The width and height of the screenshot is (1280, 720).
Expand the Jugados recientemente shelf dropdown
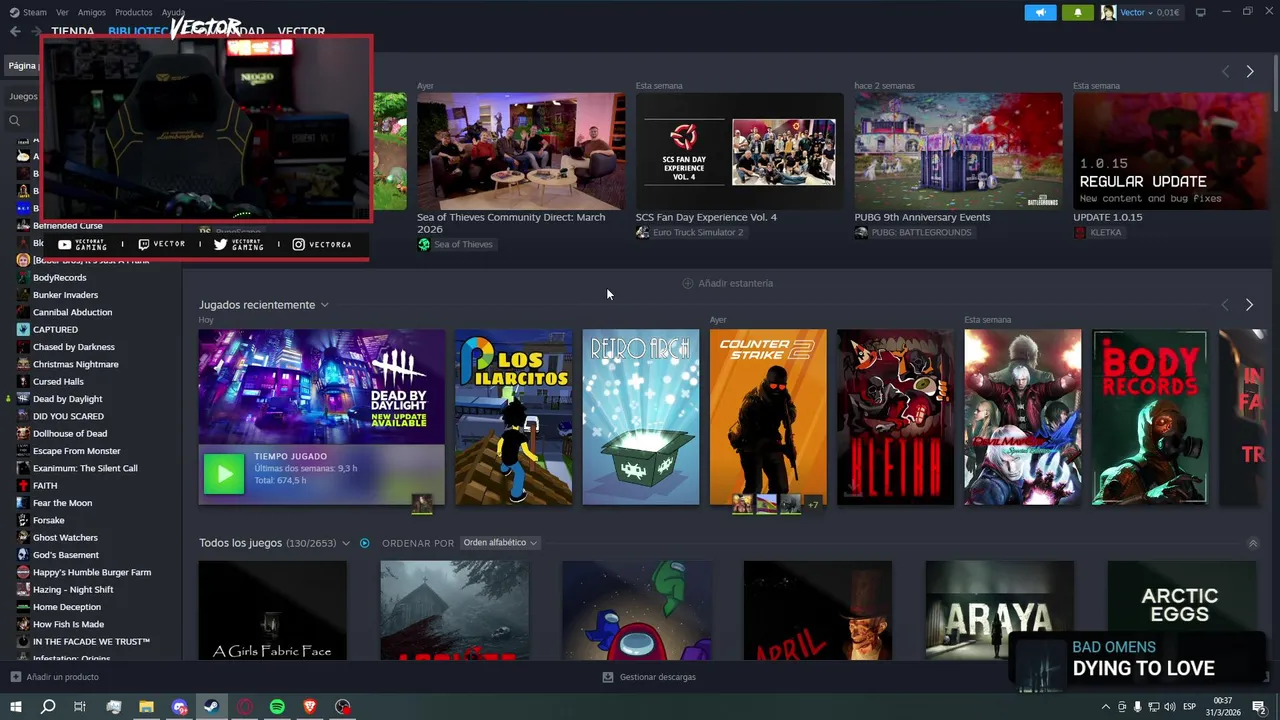point(324,305)
